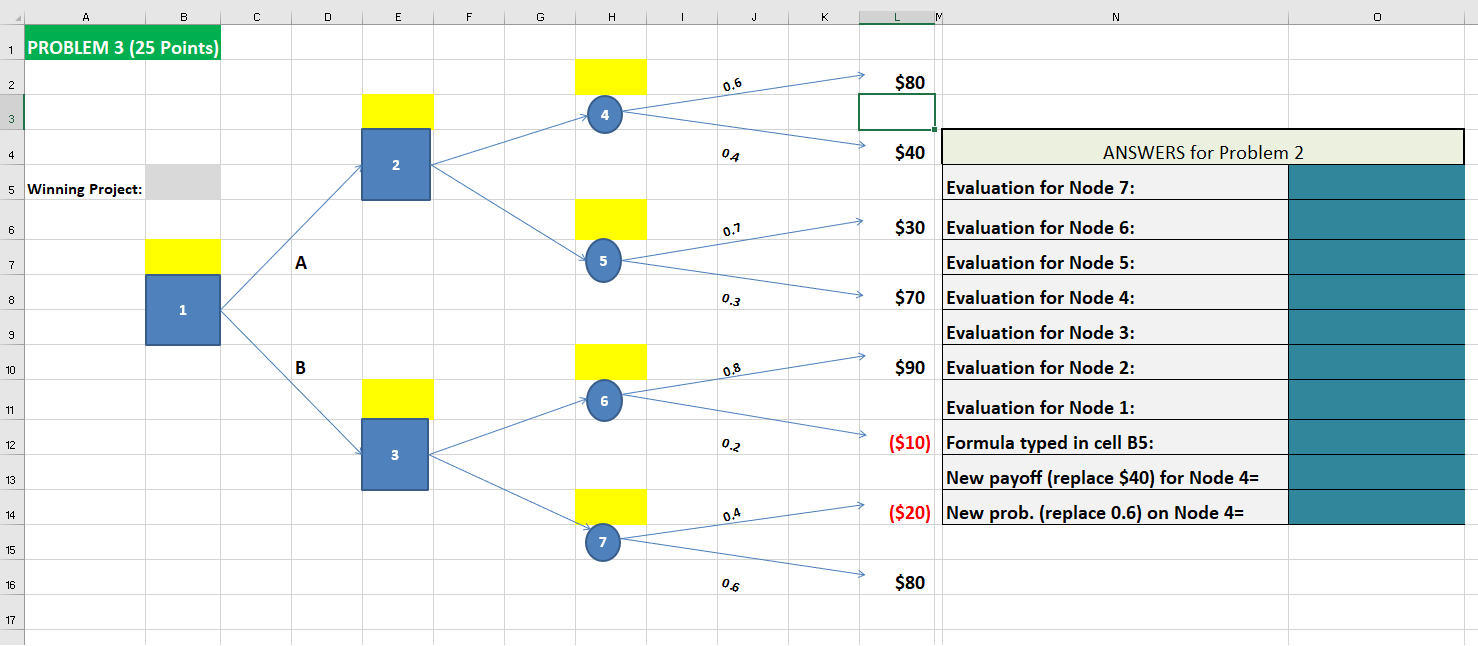
Task: Select the blue decision node 1 square
Action: tap(183, 311)
